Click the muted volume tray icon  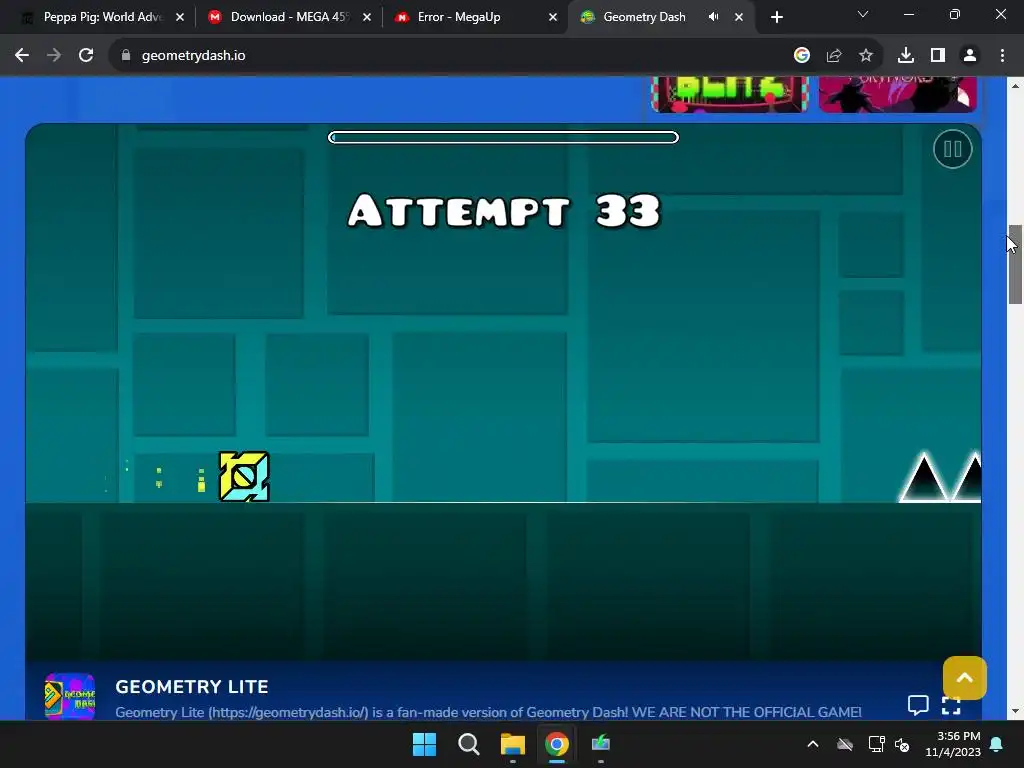(902, 744)
